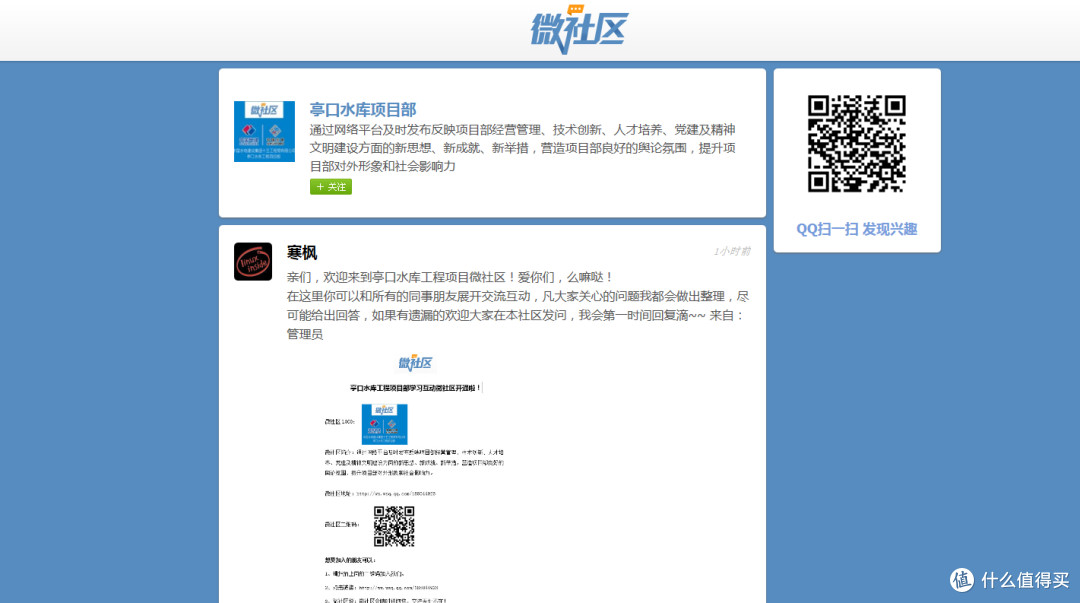Click the post line ending with 来自：

[515, 315]
